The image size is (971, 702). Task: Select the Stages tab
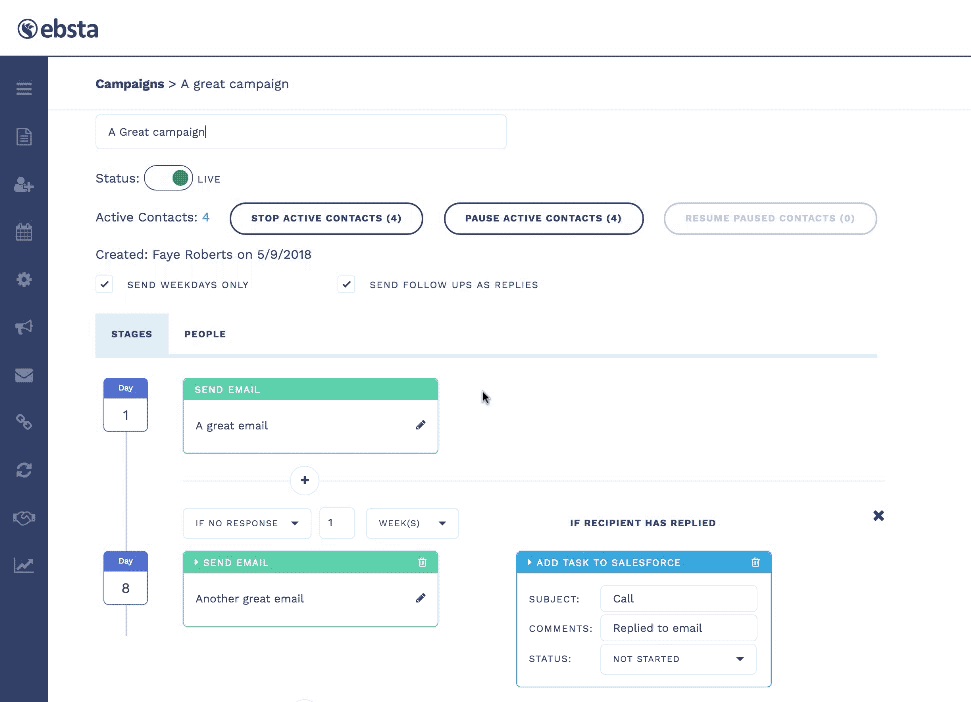click(132, 334)
